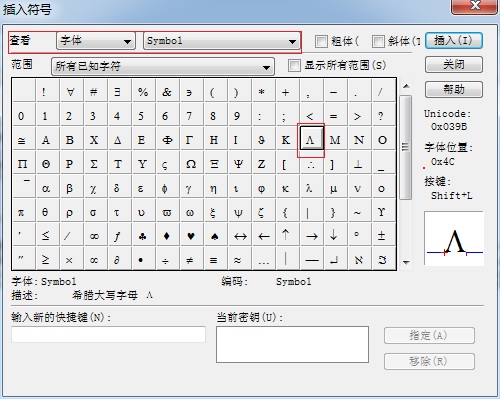Open the Symbol font dropdown
Viewport: 500px width, 399px height.
click(x=222, y=41)
